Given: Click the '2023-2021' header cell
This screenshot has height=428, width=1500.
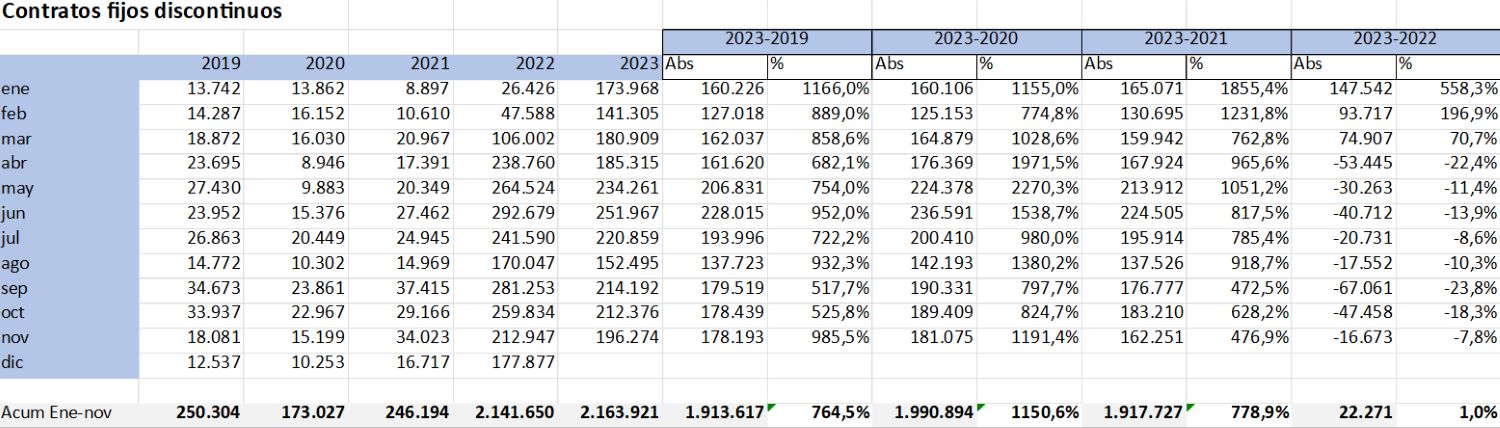Looking at the screenshot, I should pos(1185,40).
